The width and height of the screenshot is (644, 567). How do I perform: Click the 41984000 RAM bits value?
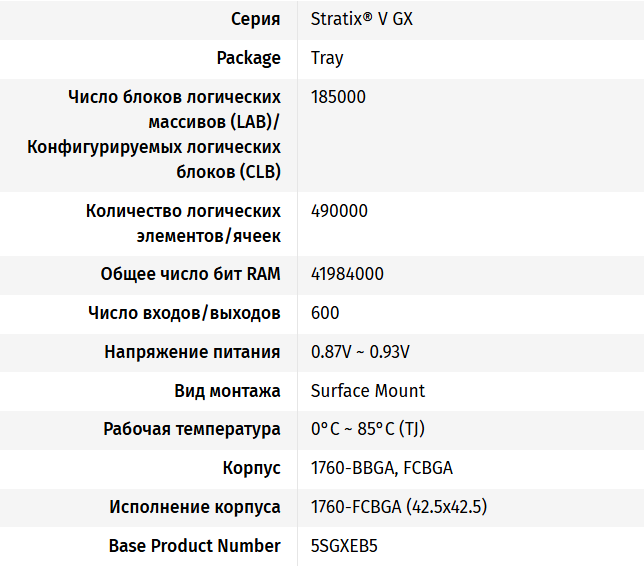(x=347, y=274)
